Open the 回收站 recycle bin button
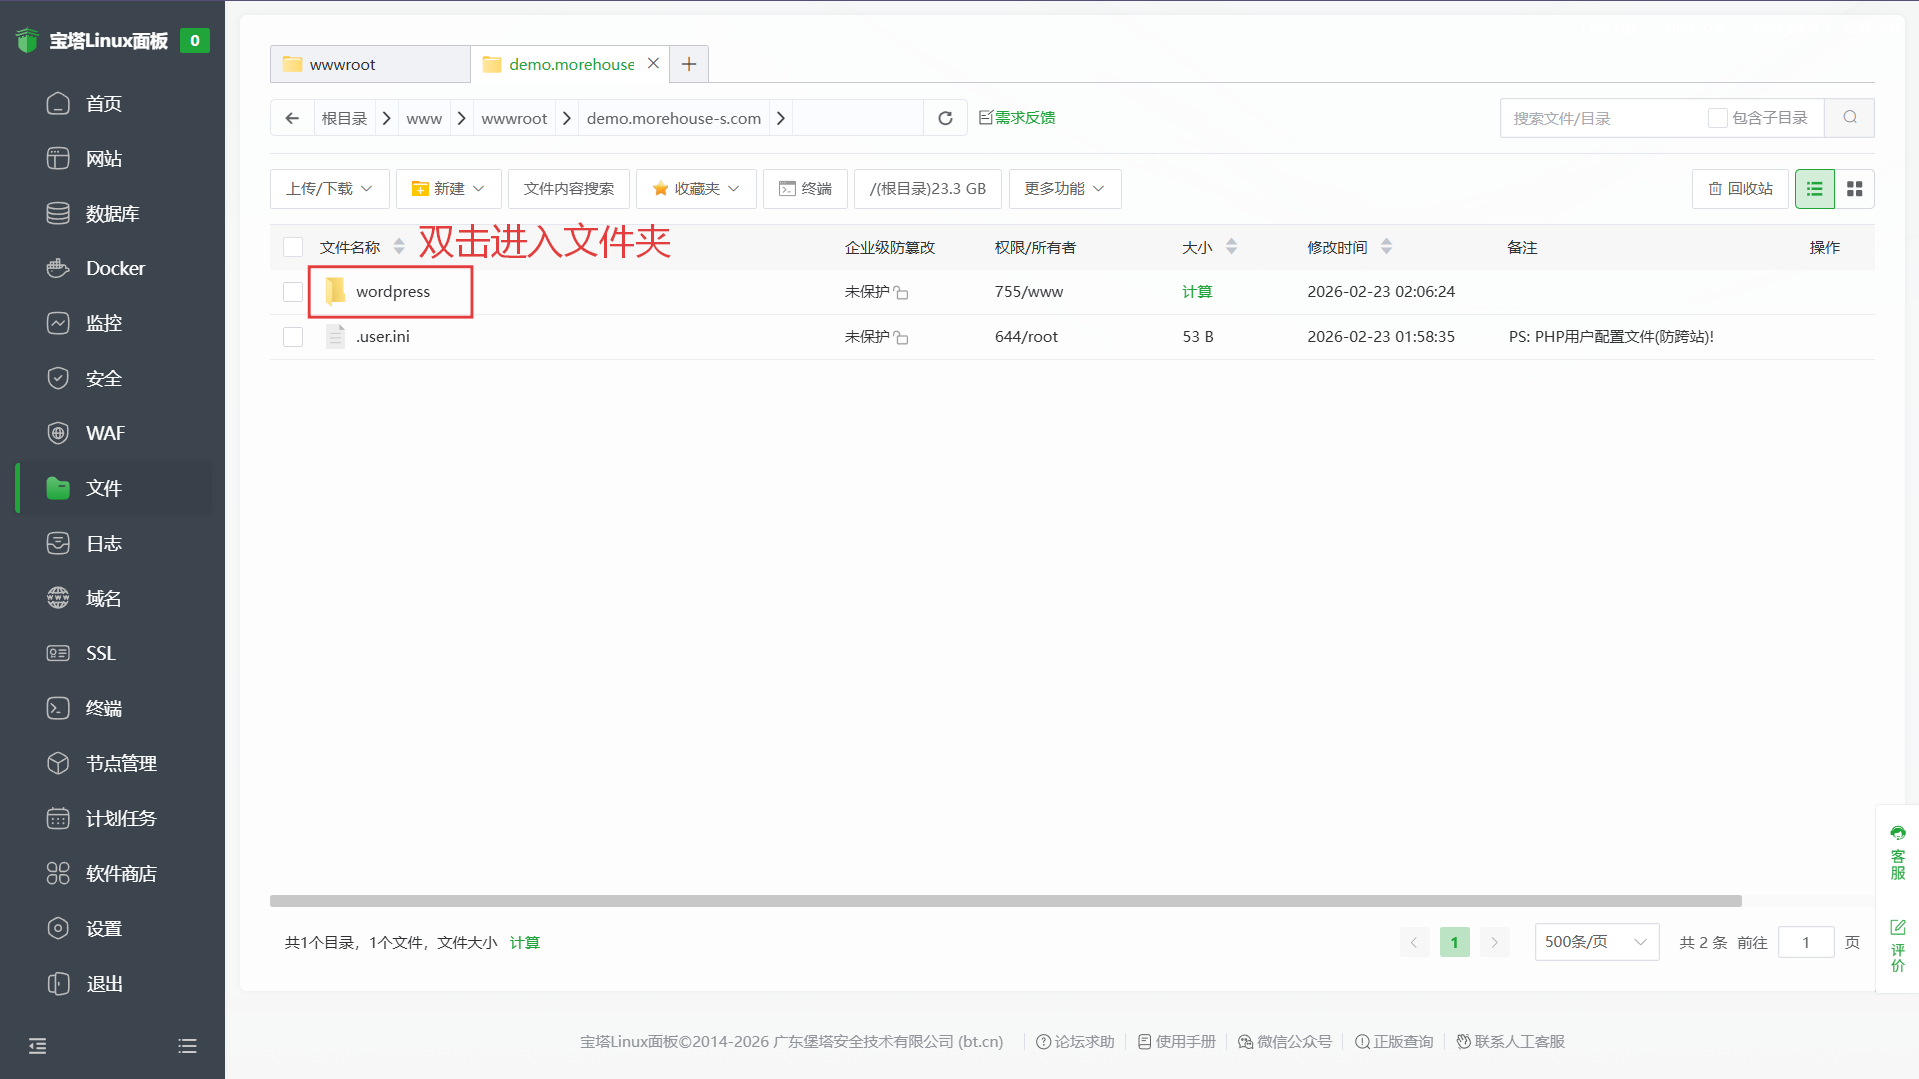Image resolution: width=1919 pixels, height=1079 pixels. point(1740,189)
